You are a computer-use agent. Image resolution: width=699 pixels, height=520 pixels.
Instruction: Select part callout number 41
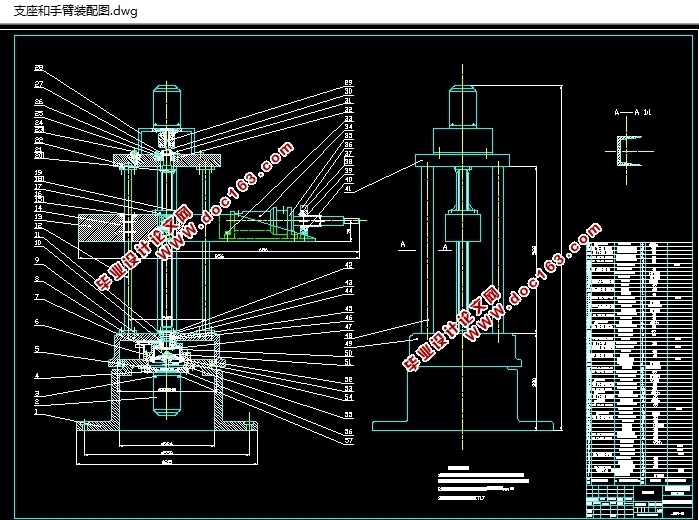coord(348,188)
